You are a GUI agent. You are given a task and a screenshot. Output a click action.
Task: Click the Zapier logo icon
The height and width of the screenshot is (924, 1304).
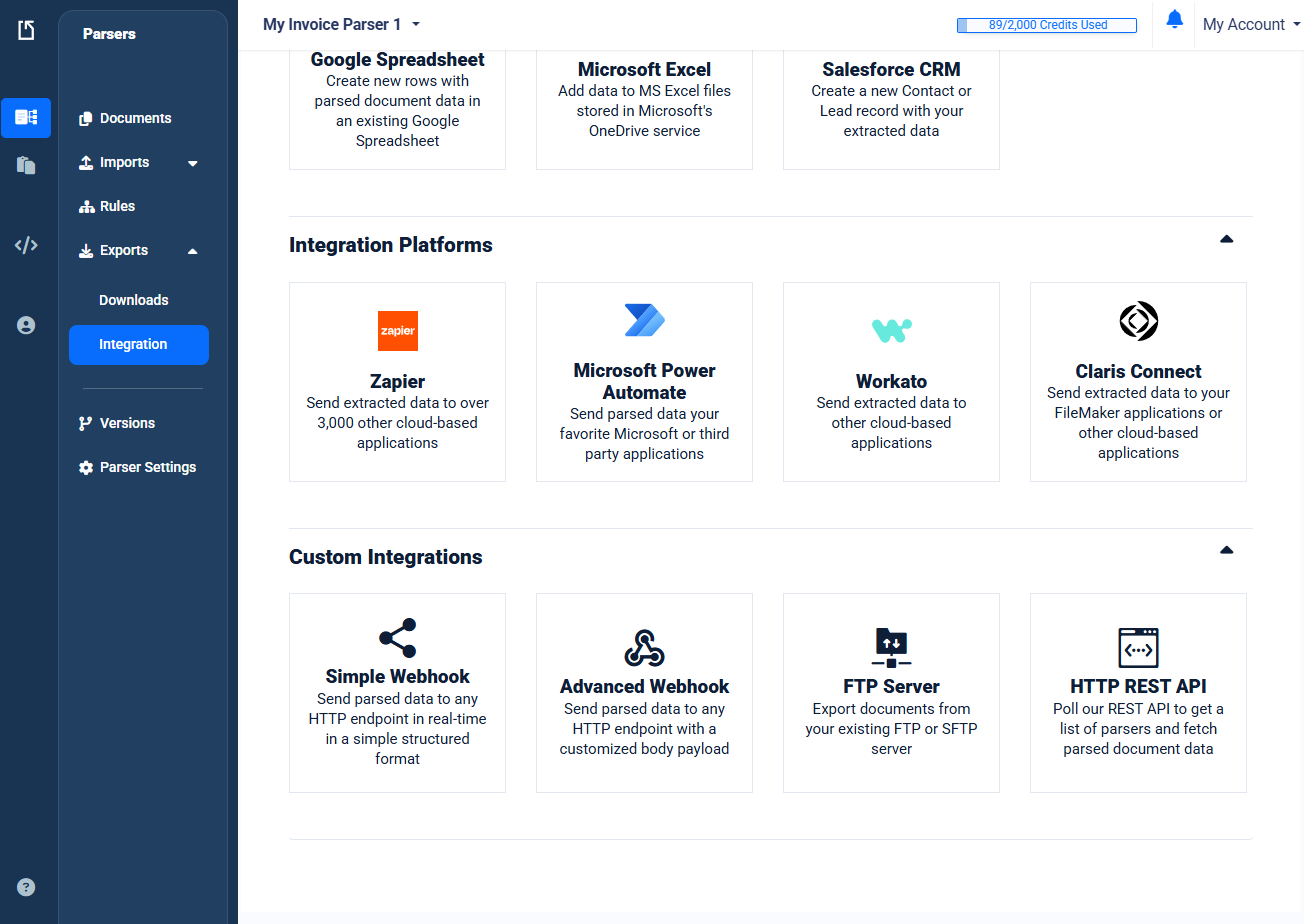(x=397, y=331)
